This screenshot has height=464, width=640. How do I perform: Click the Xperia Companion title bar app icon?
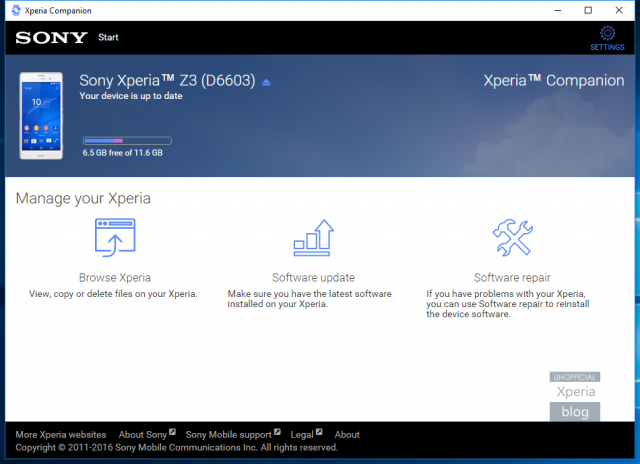tap(16, 10)
